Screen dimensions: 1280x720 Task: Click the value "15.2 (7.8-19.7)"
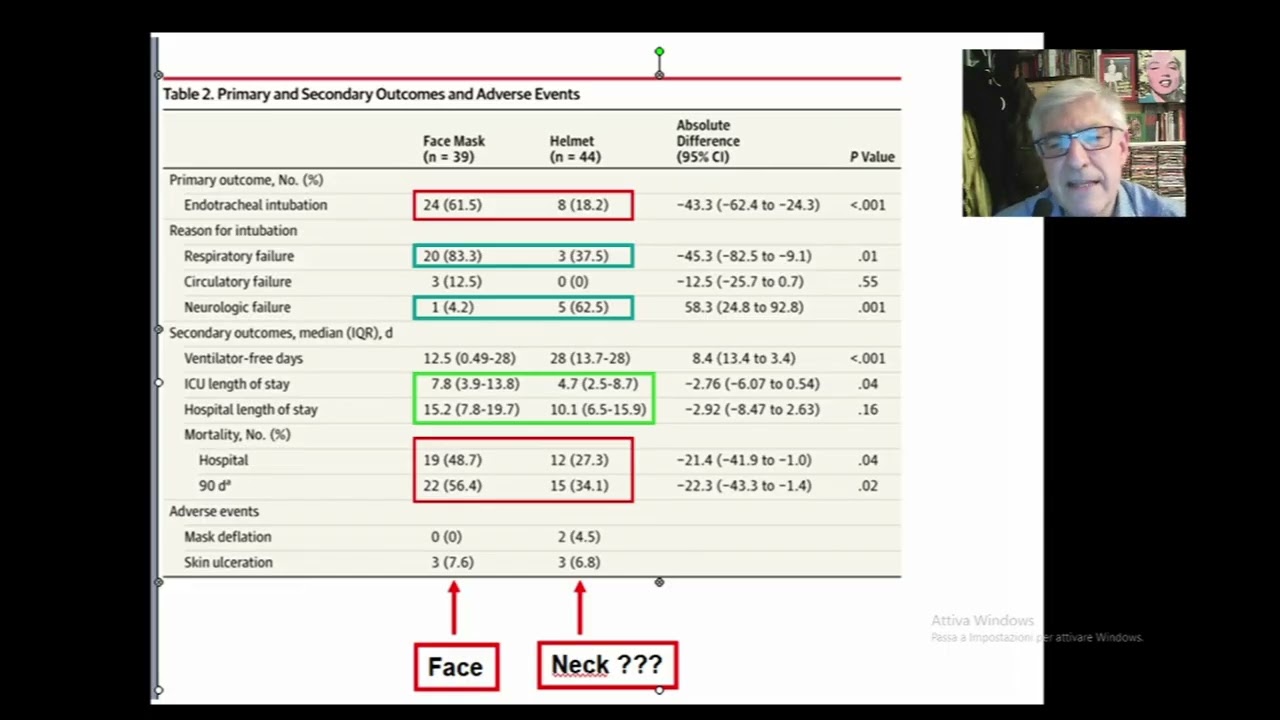tap(471, 409)
